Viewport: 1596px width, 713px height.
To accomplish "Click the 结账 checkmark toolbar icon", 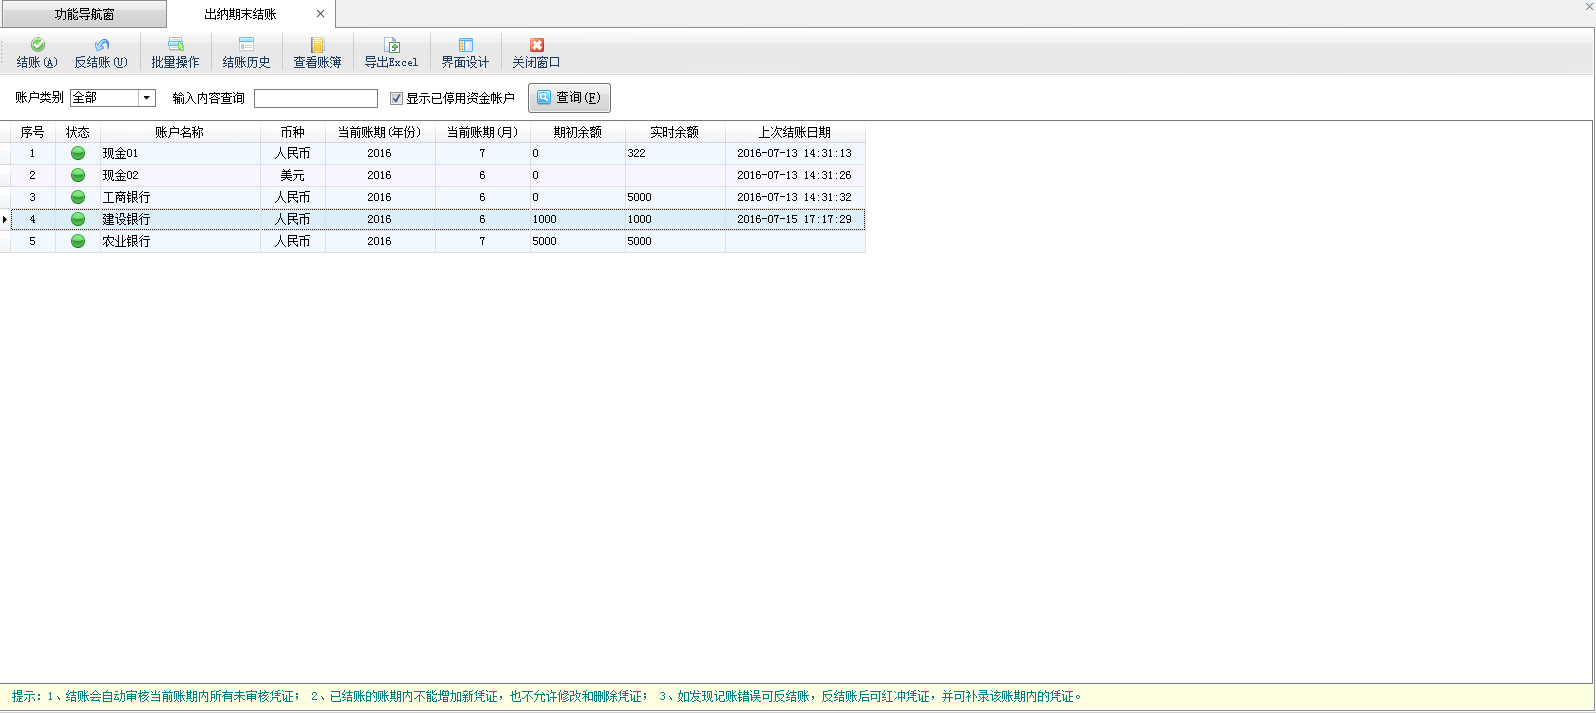I will [37, 45].
